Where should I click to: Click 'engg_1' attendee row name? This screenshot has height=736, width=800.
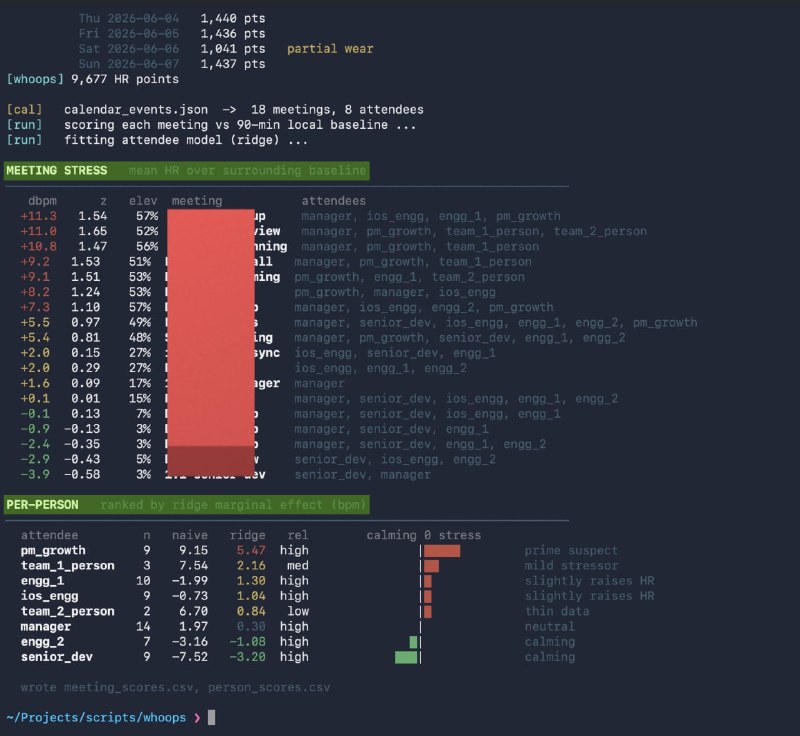pyautogui.click(x=42, y=581)
